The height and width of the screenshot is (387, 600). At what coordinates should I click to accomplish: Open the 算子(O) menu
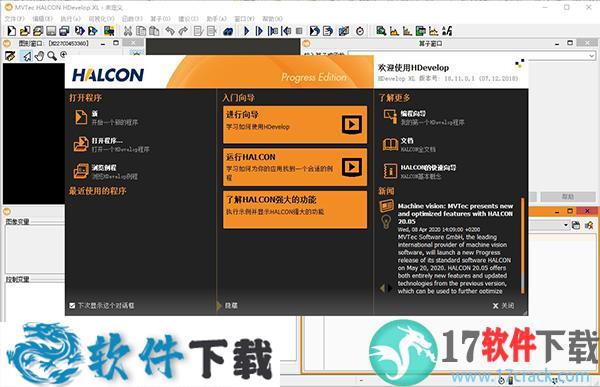click(x=160, y=18)
